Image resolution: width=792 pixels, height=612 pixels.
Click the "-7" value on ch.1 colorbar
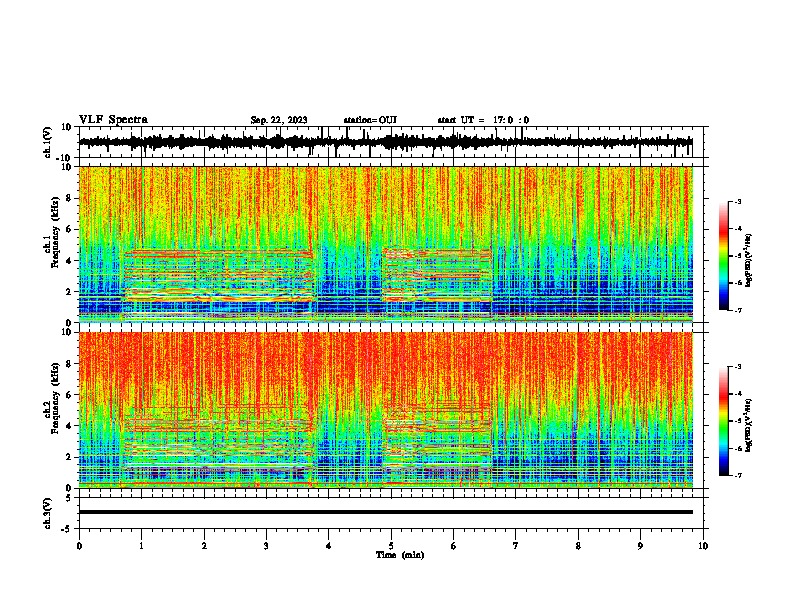(x=738, y=311)
